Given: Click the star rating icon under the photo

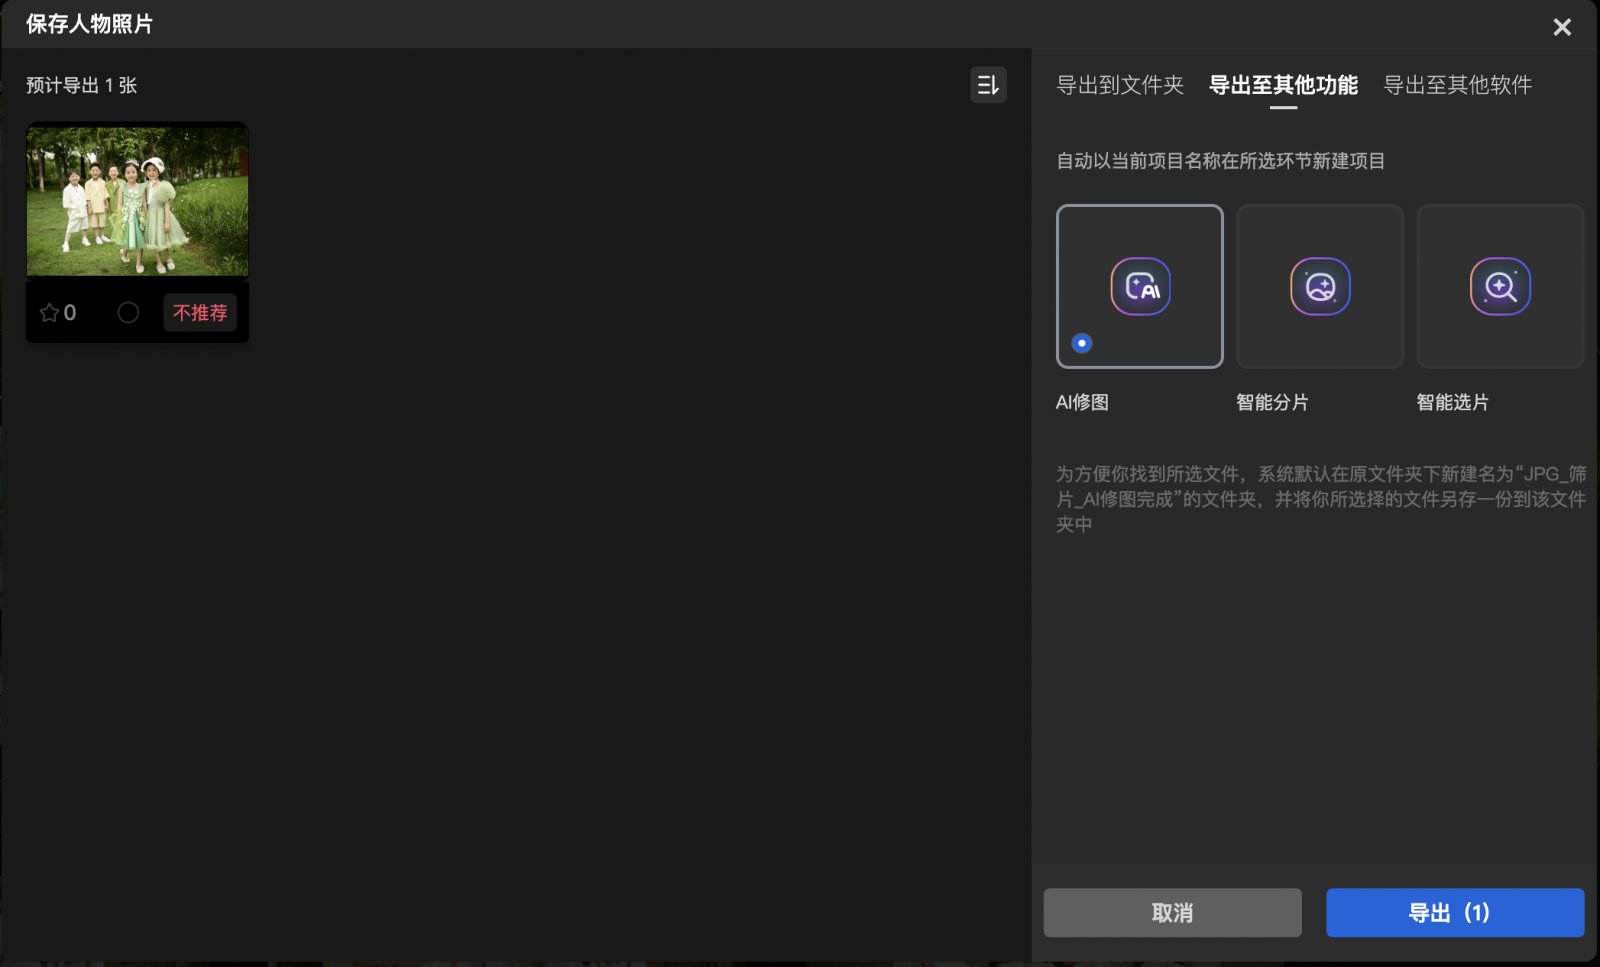Looking at the screenshot, I should (x=49, y=313).
